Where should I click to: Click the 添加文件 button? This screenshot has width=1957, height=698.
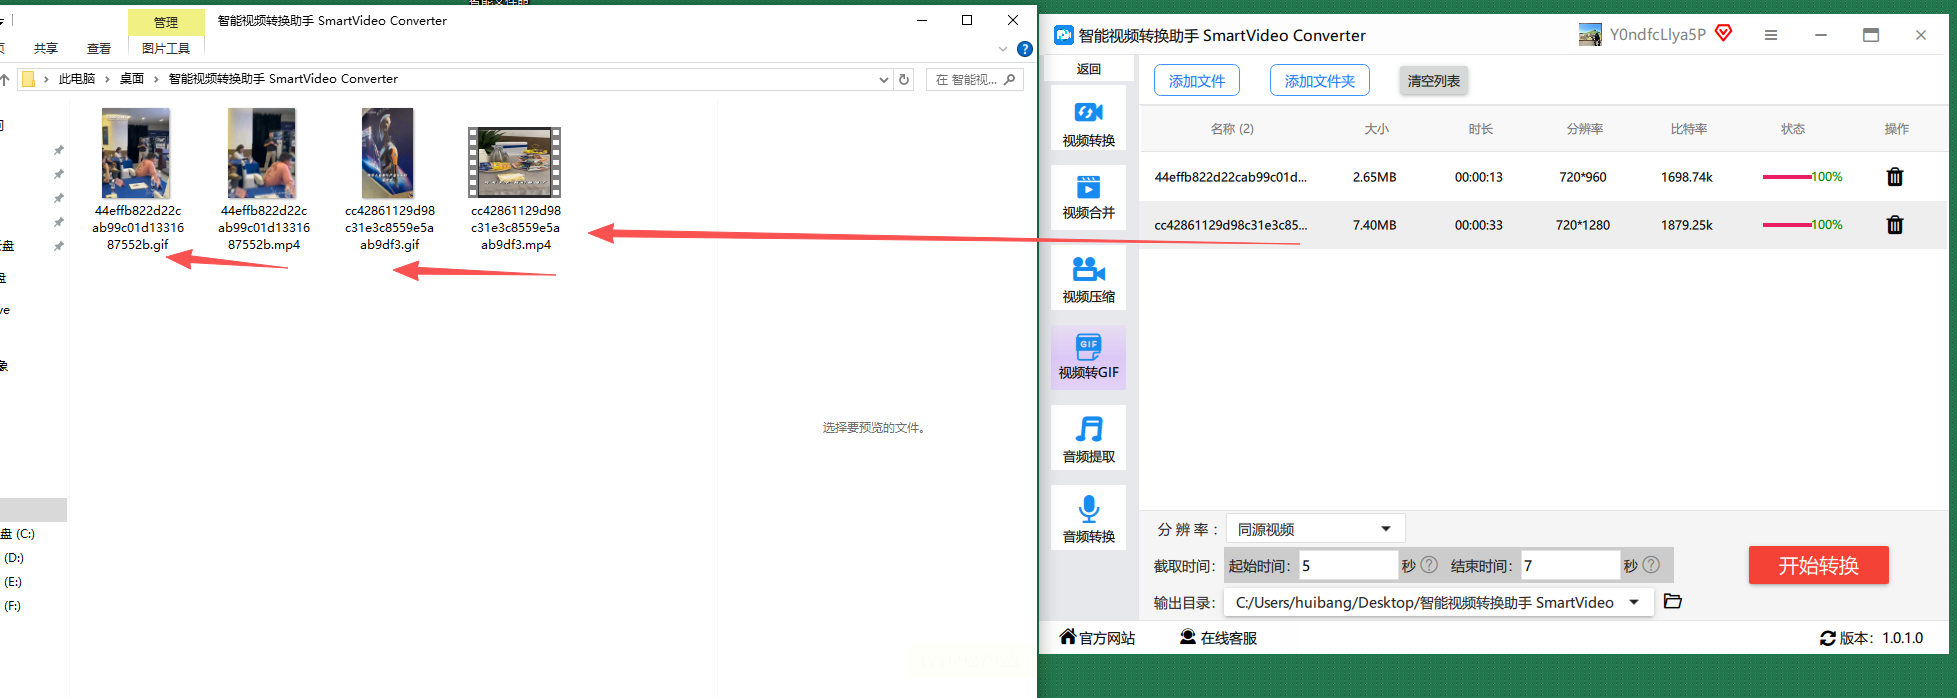1197,81
